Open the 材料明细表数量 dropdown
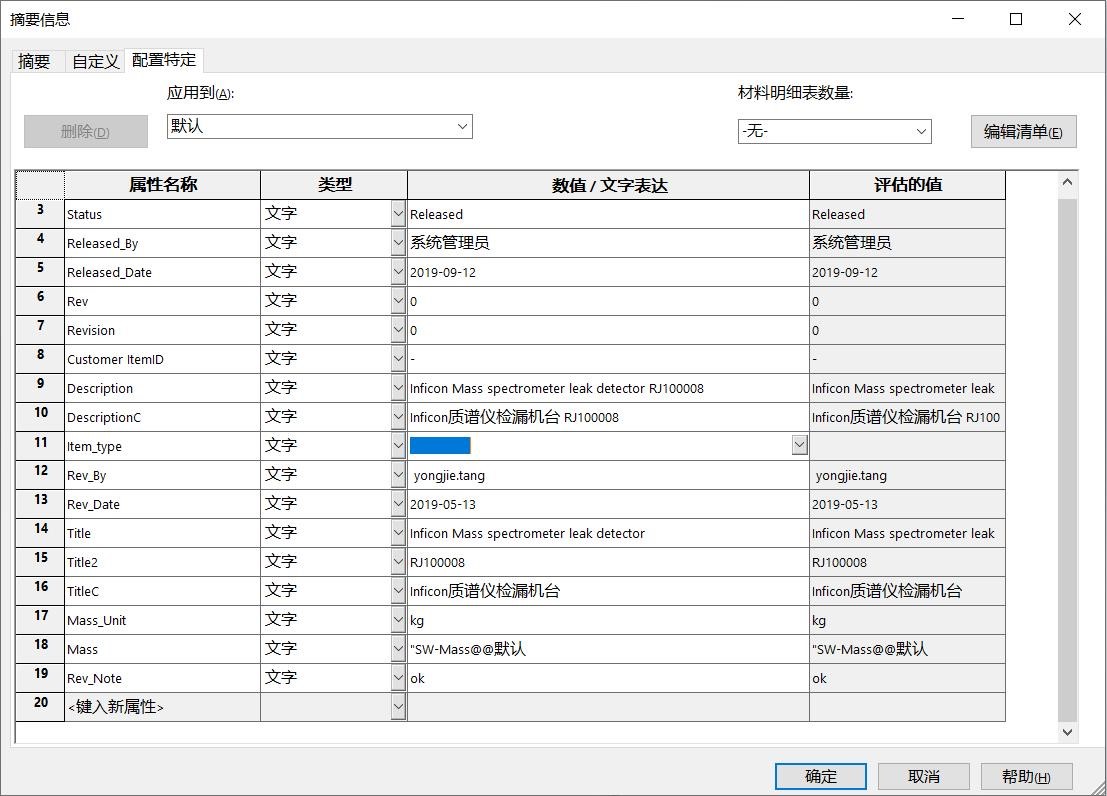Screen dimensions: 1107x796 (834, 131)
